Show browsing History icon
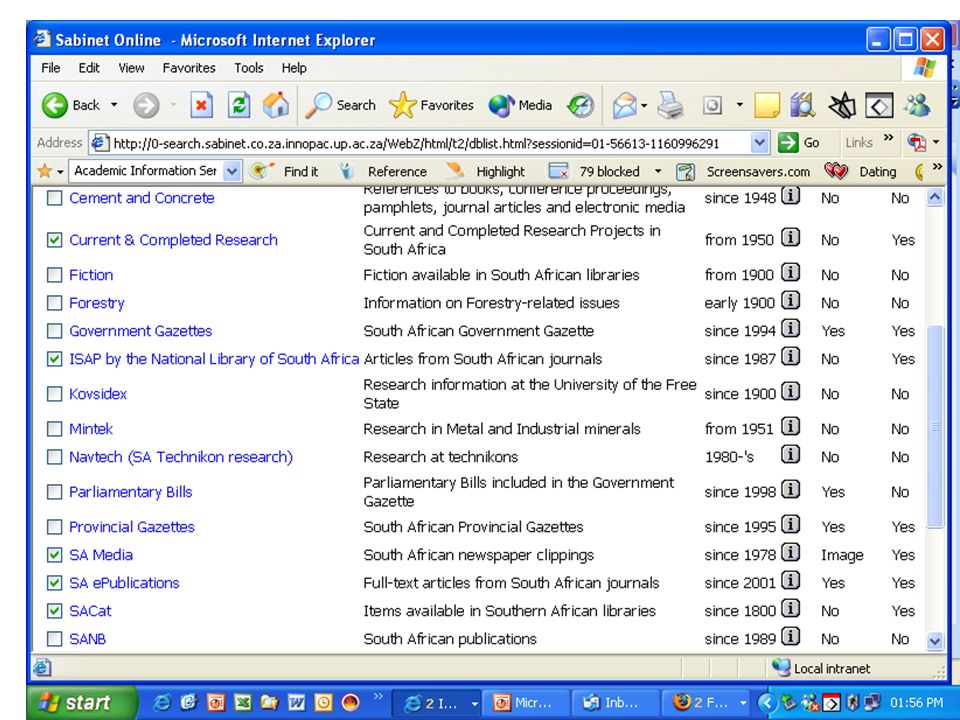 [580, 105]
